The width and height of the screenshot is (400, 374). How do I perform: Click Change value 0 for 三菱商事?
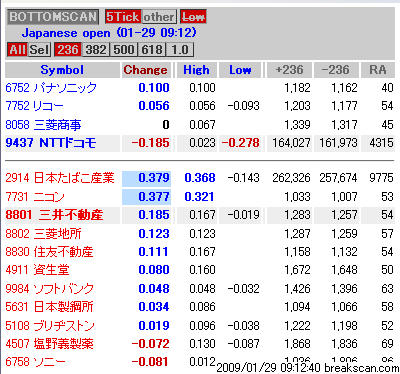pos(166,125)
